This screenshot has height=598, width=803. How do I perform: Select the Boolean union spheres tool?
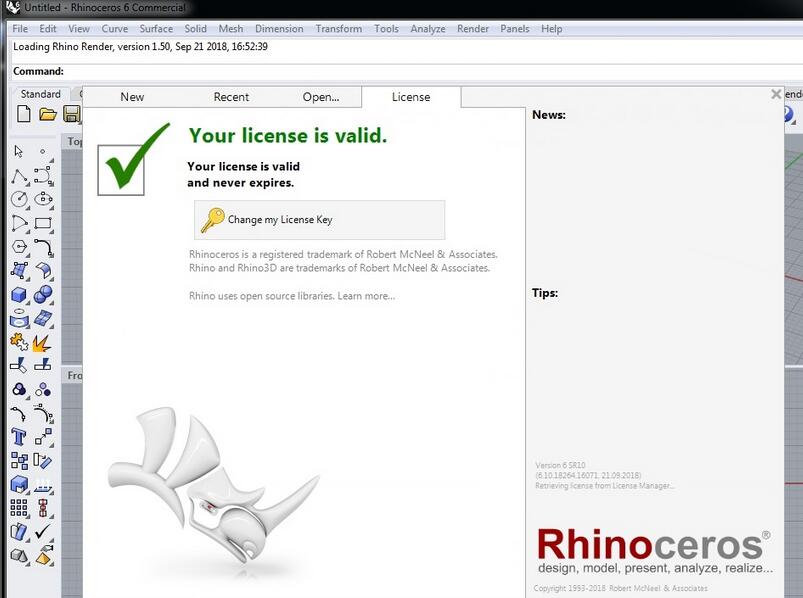pyautogui.click(x=43, y=294)
